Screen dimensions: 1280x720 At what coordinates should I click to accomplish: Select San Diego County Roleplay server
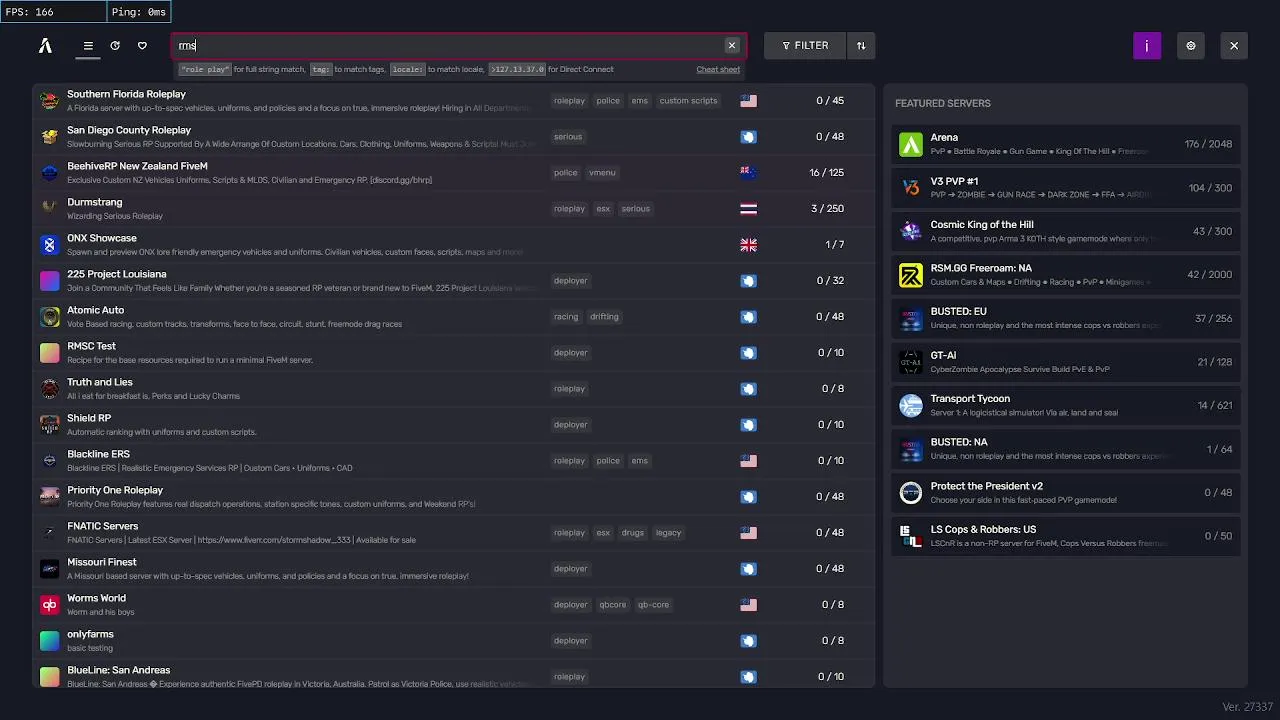[454, 137]
